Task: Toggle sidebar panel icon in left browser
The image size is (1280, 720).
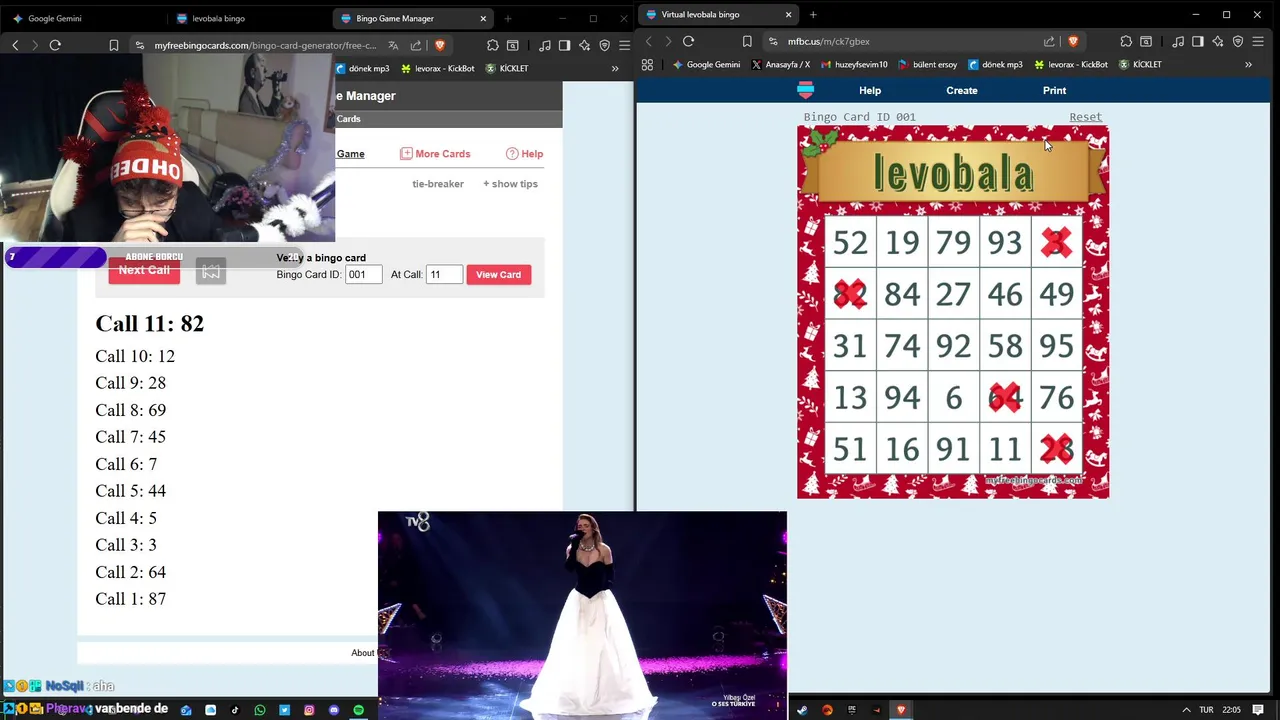Action: coord(565,45)
